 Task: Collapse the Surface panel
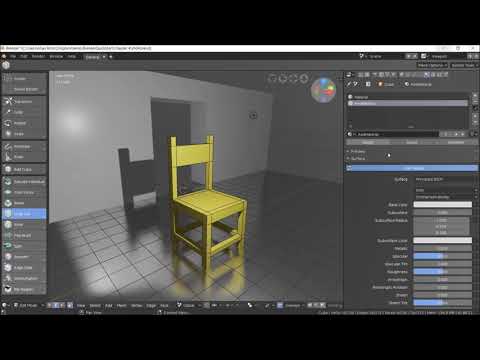(x=357, y=159)
